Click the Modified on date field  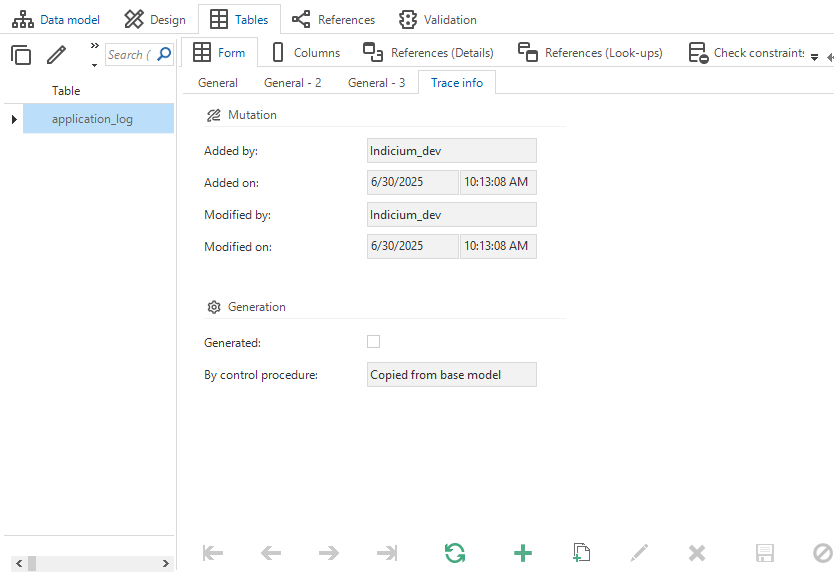coord(412,246)
